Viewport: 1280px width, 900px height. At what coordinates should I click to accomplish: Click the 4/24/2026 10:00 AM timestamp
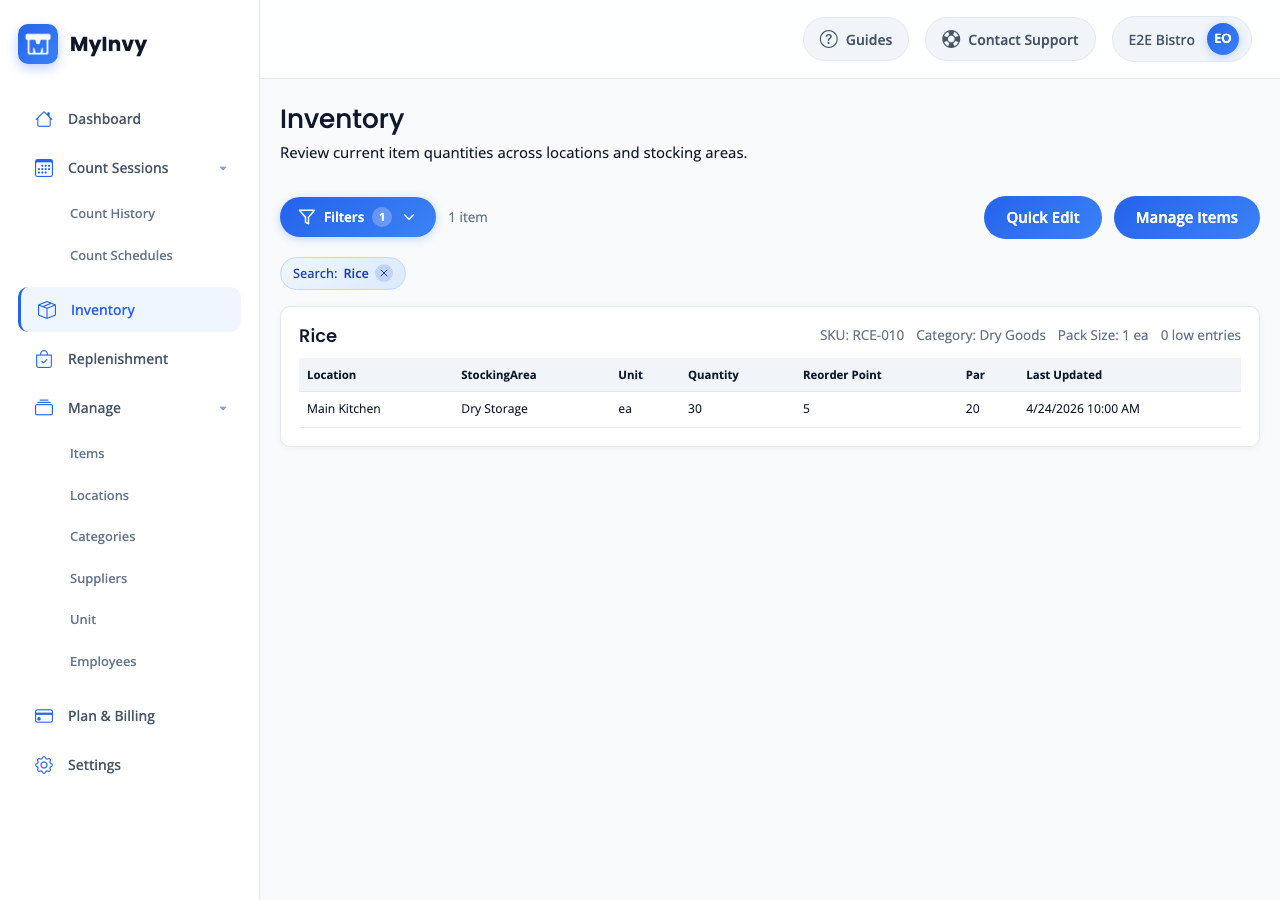(1083, 408)
